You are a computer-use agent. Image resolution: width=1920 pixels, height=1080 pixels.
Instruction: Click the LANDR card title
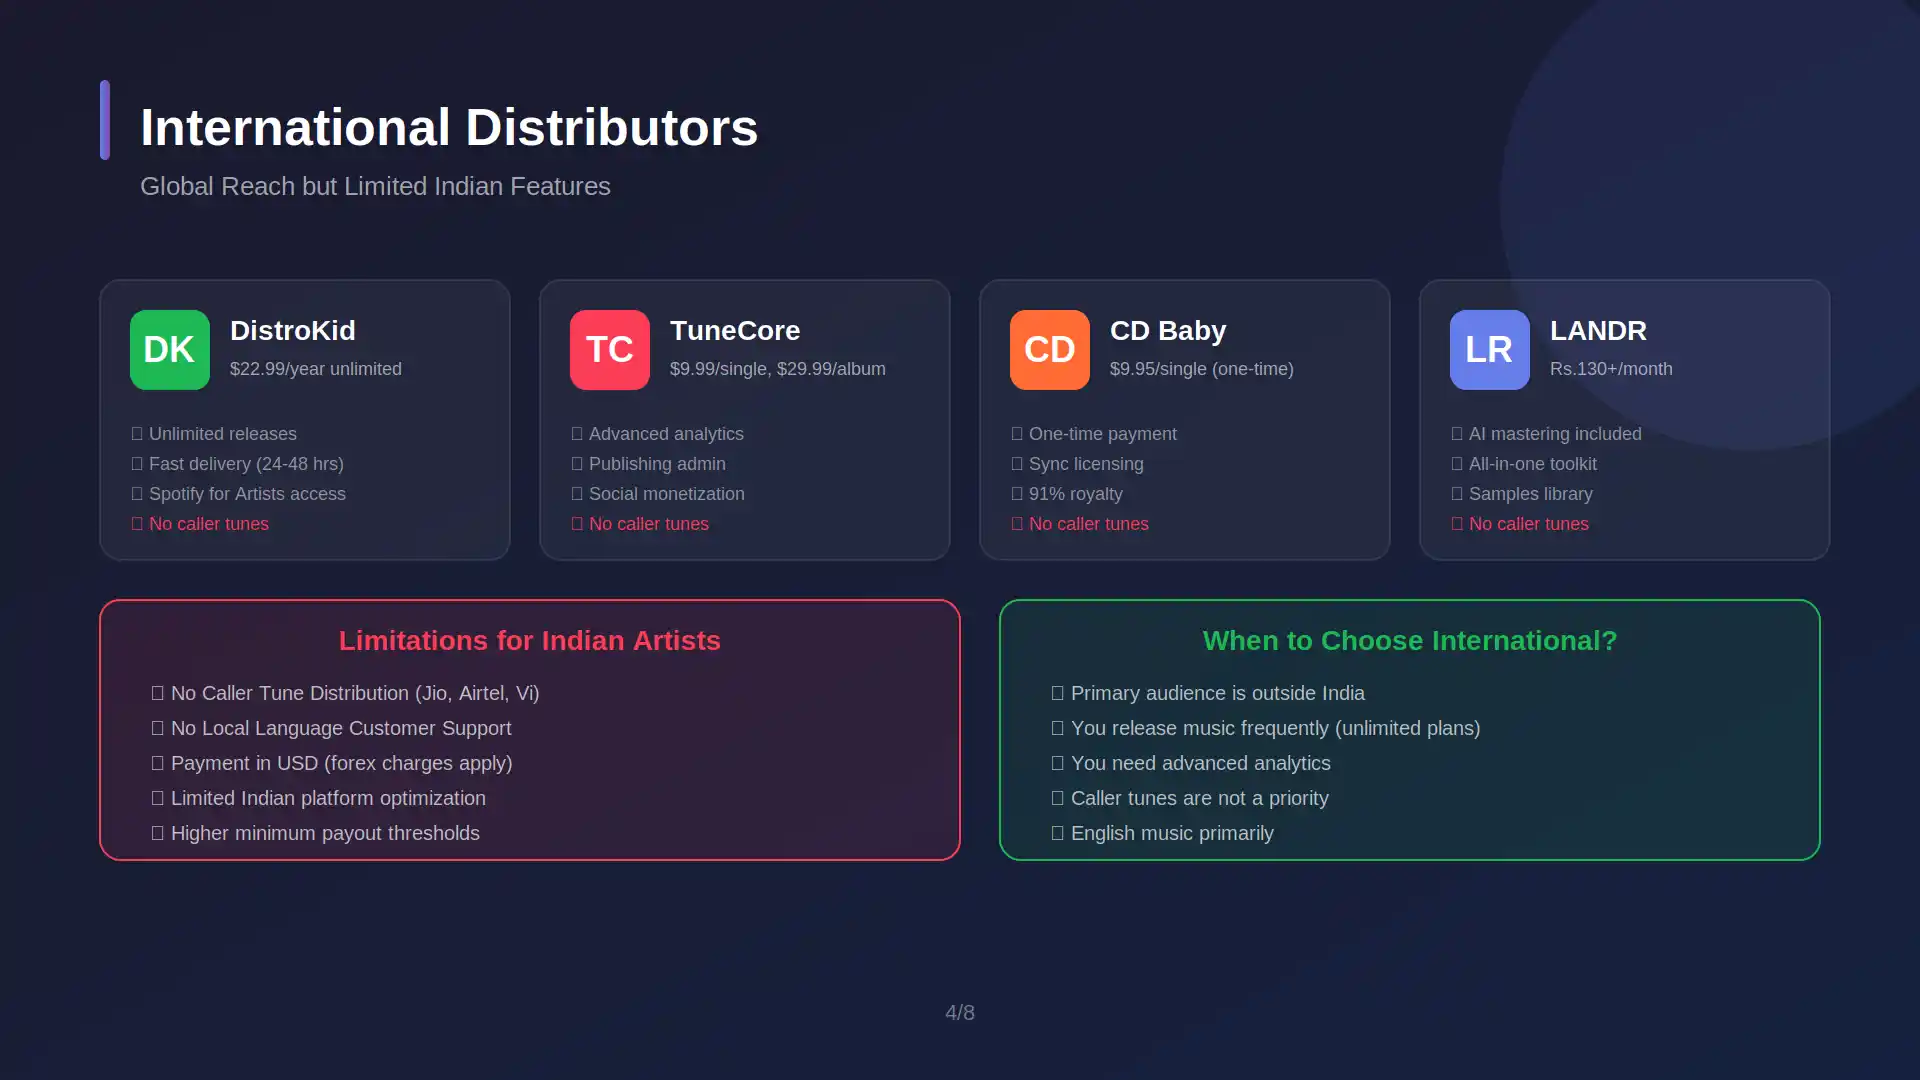(x=1598, y=331)
